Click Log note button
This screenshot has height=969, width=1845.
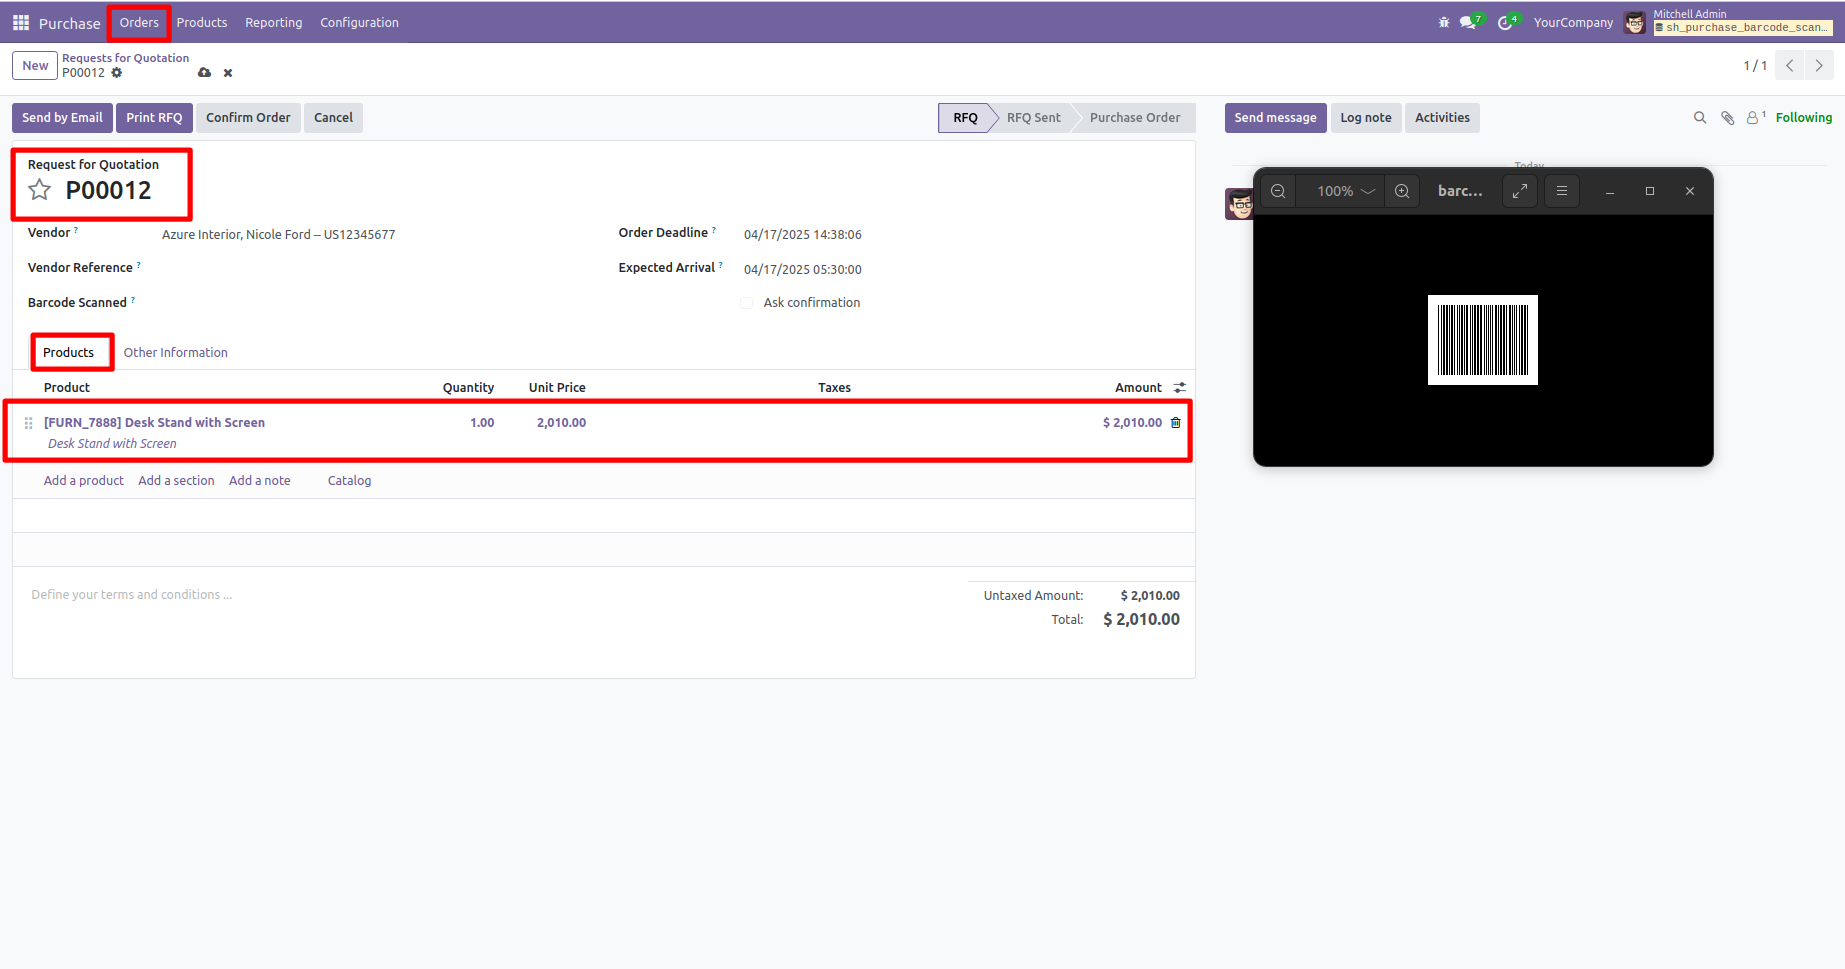click(1366, 118)
